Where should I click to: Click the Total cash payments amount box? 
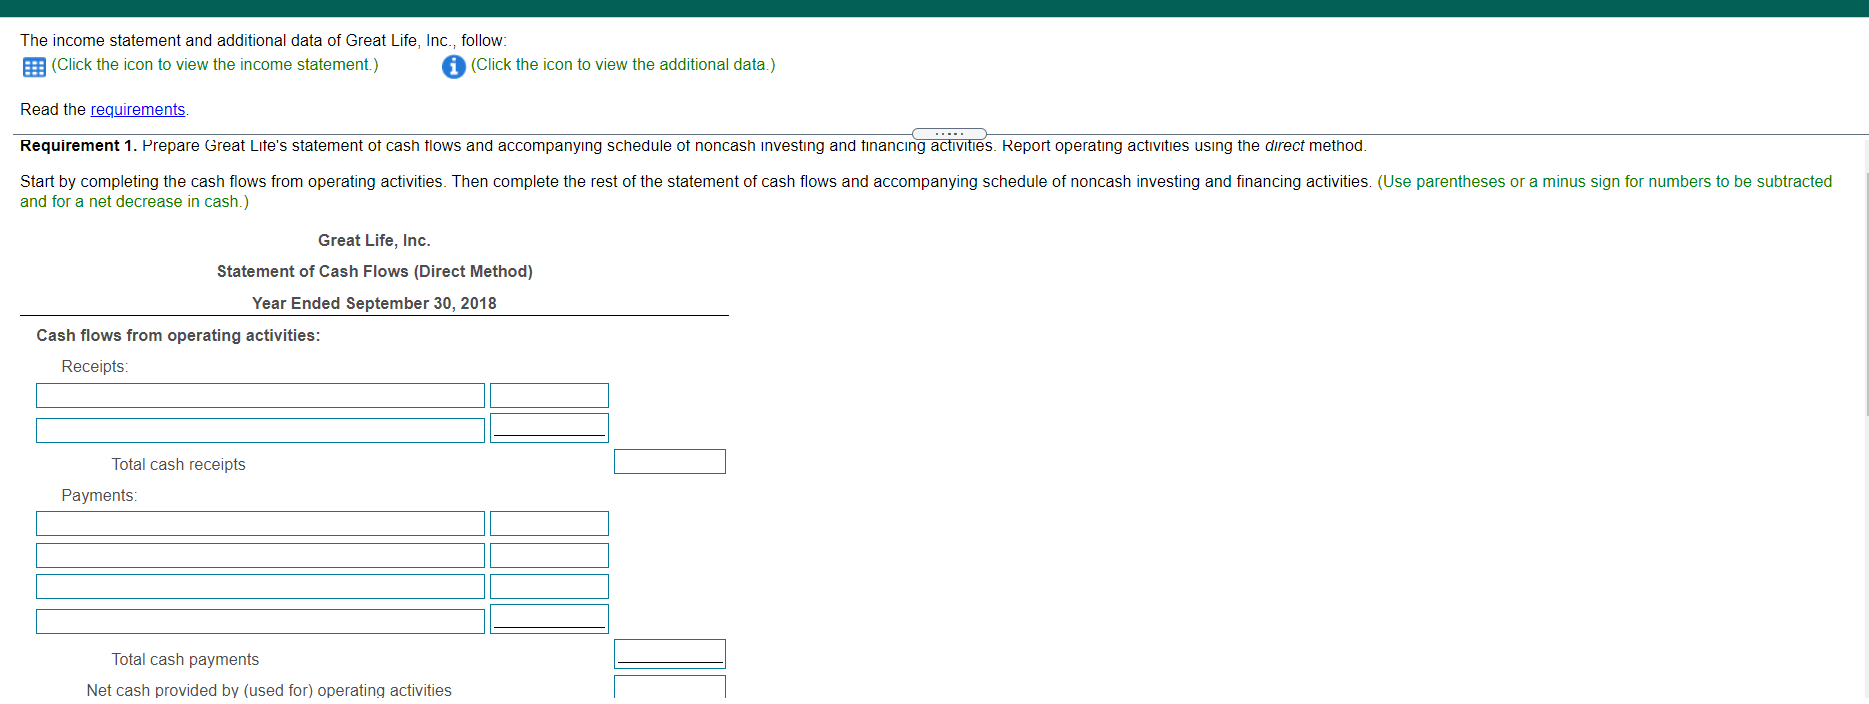[x=670, y=654]
